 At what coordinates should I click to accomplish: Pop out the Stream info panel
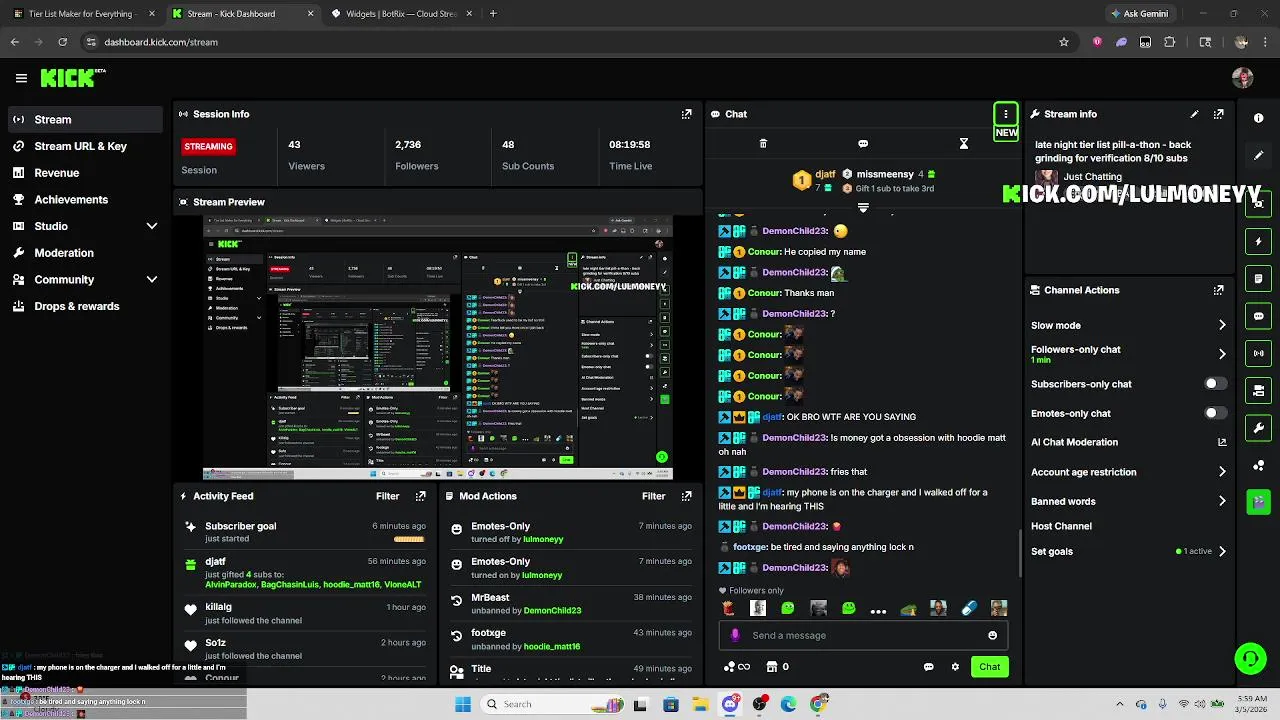(x=1218, y=114)
